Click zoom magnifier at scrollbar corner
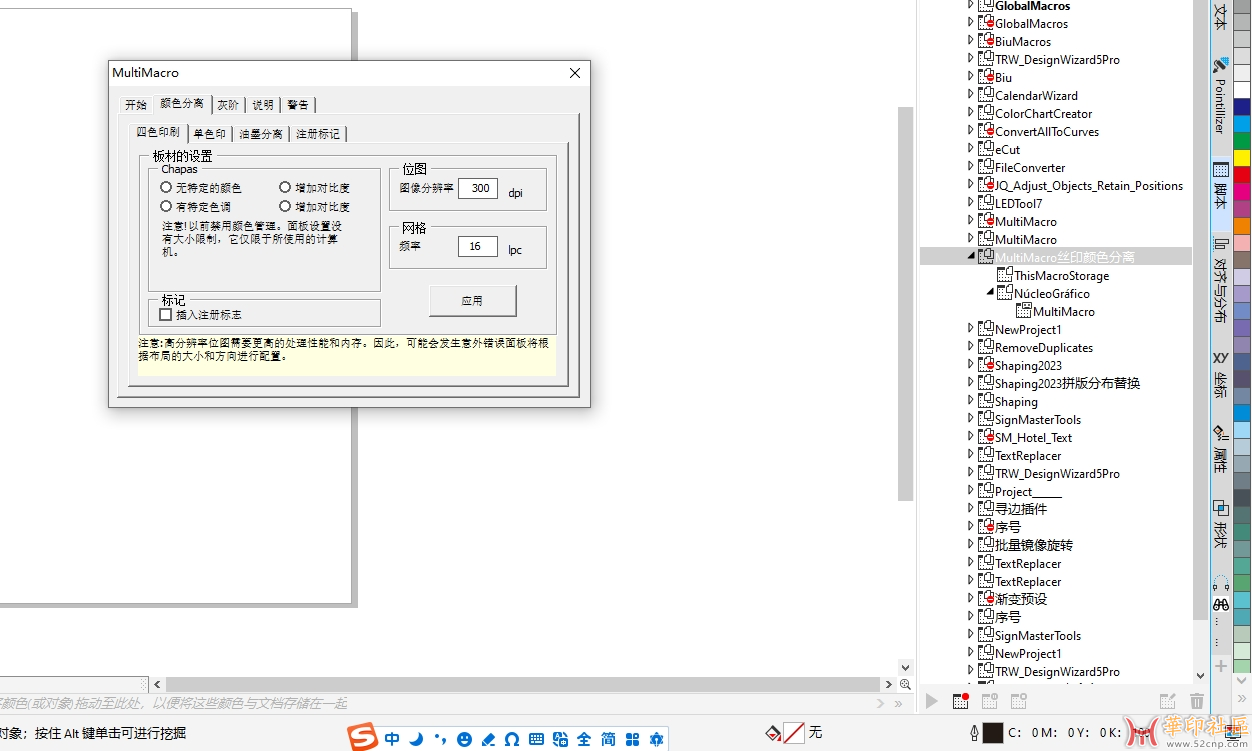The width and height of the screenshot is (1252, 751). (x=905, y=685)
